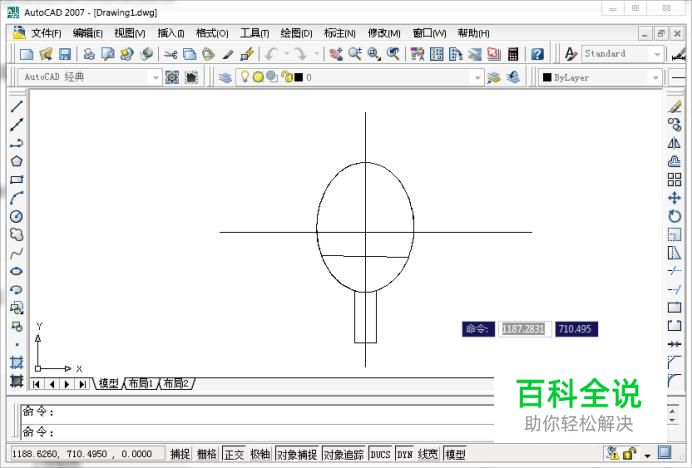Viewport: 692px width, 468px height.
Task: Go to first layout tab arrow
Action: [x=37, y=384]
